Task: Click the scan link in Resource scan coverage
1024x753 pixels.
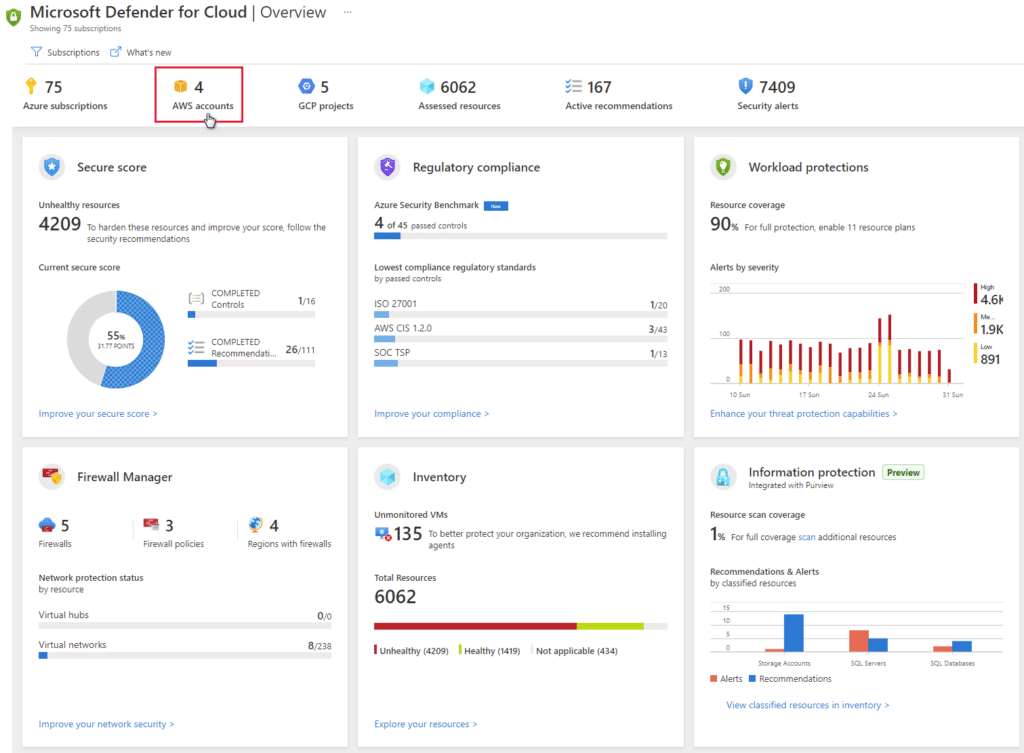Action: point(807,537)
